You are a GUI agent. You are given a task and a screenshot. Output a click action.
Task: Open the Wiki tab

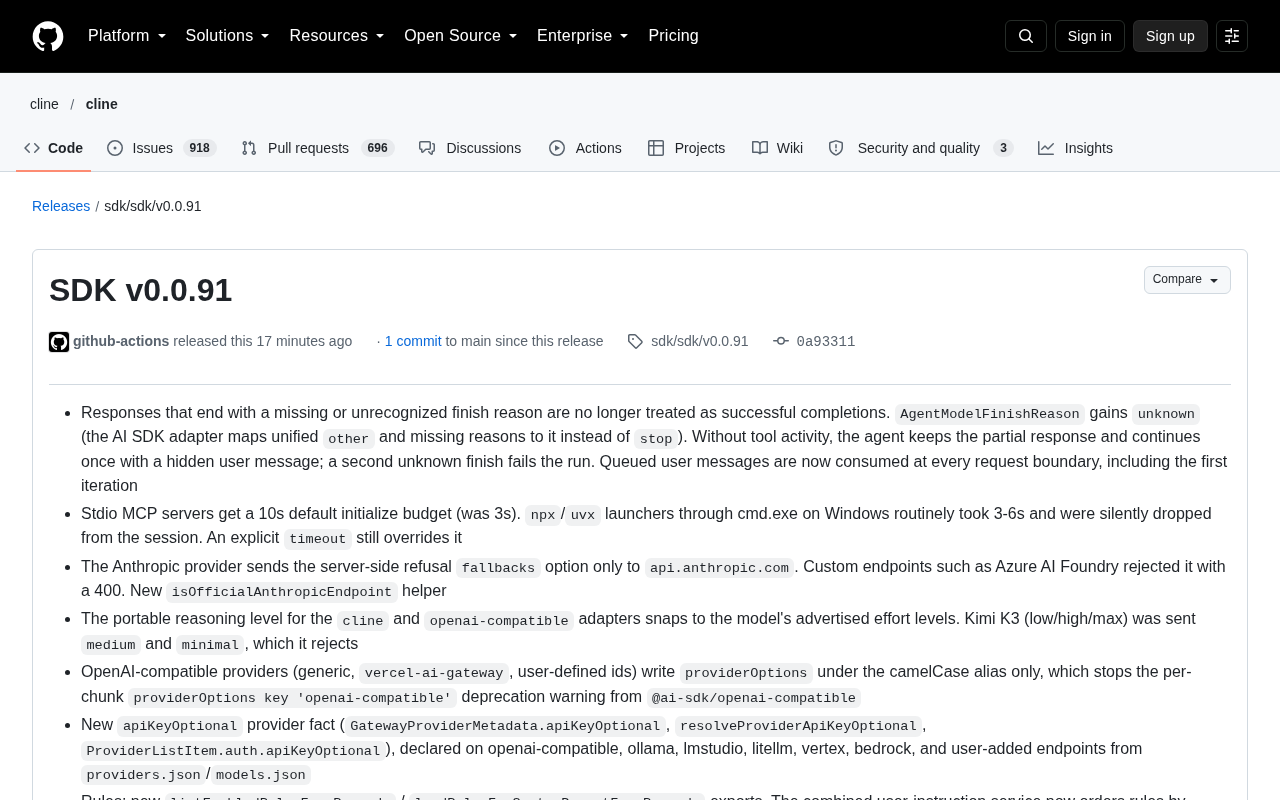[777, 148]
